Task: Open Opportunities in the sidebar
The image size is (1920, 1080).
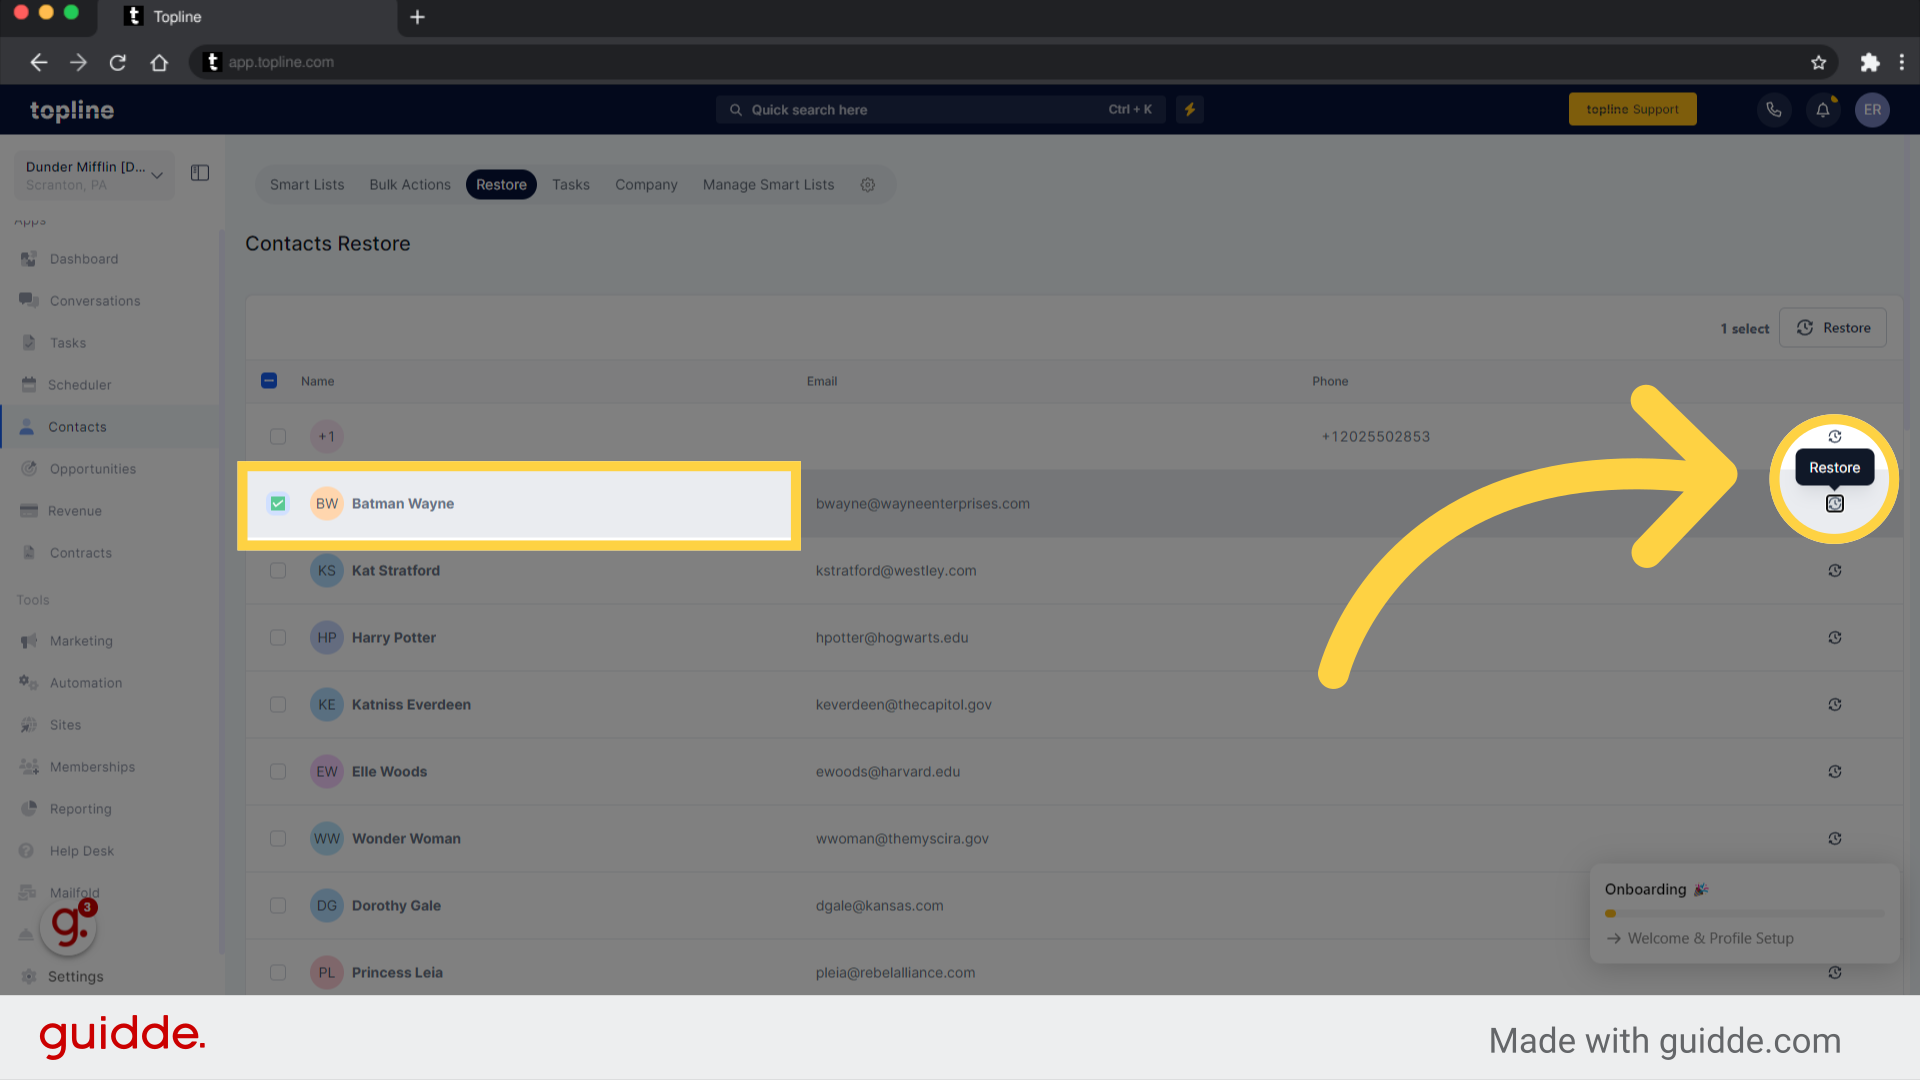Action: [93, 469]
